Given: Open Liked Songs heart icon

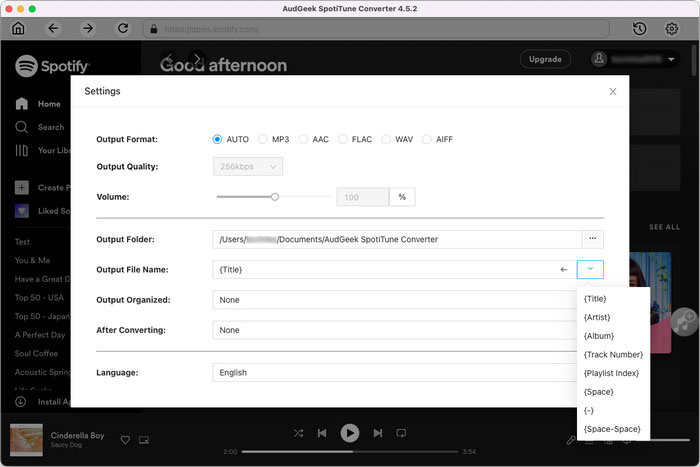Looking at the screenshot, I should tap(21, 211).
